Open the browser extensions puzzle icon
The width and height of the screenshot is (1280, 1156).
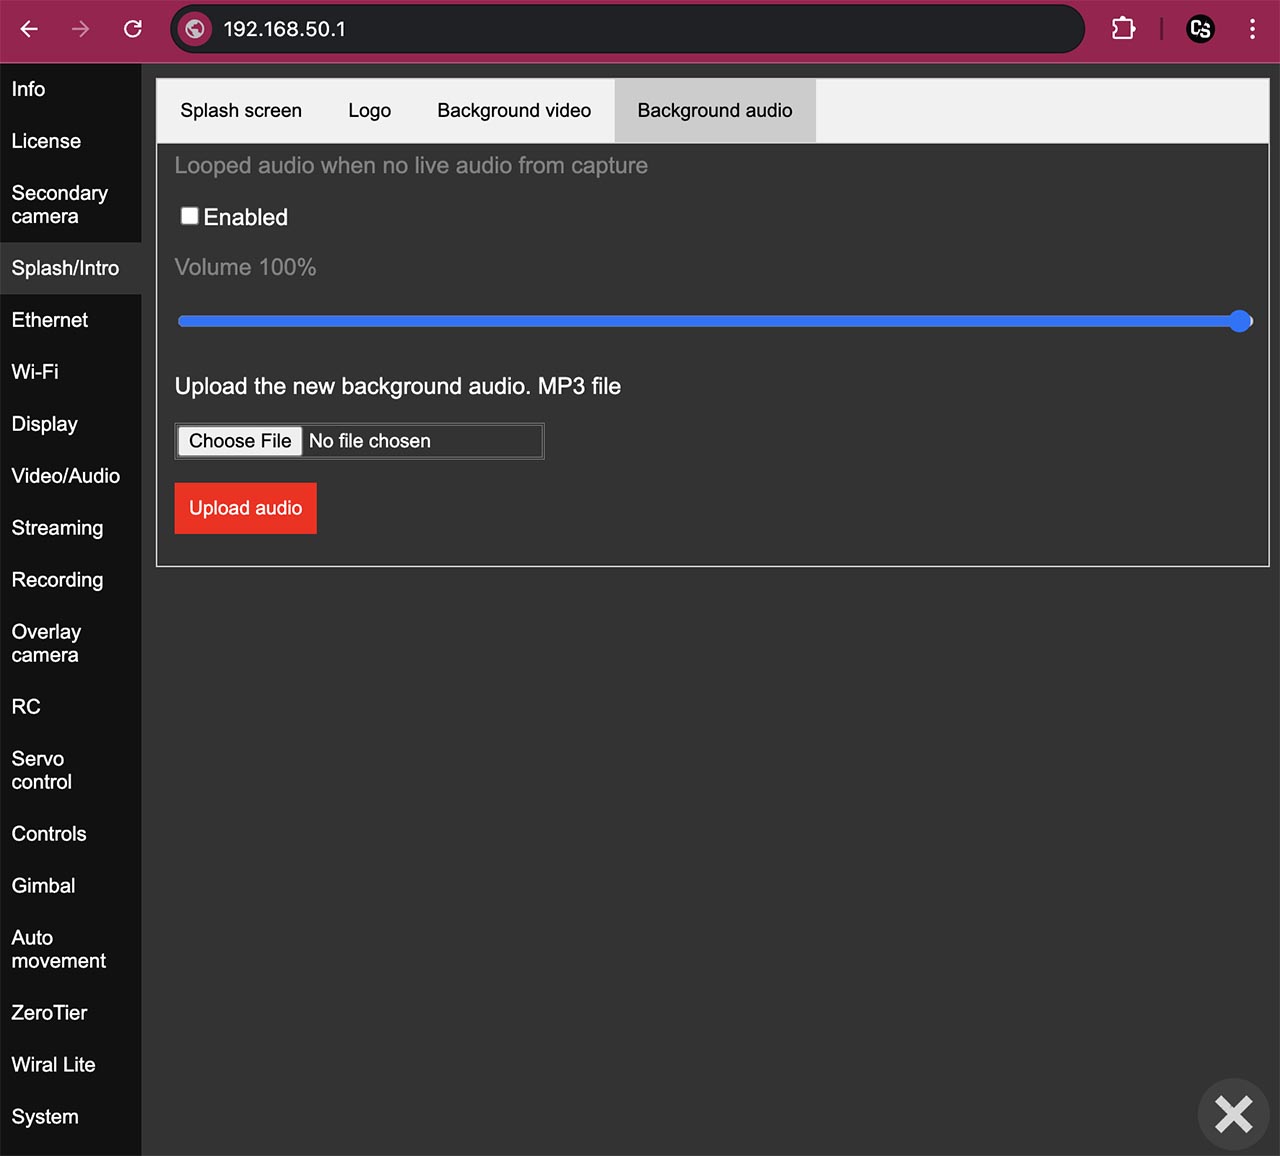coord(1123,29)
